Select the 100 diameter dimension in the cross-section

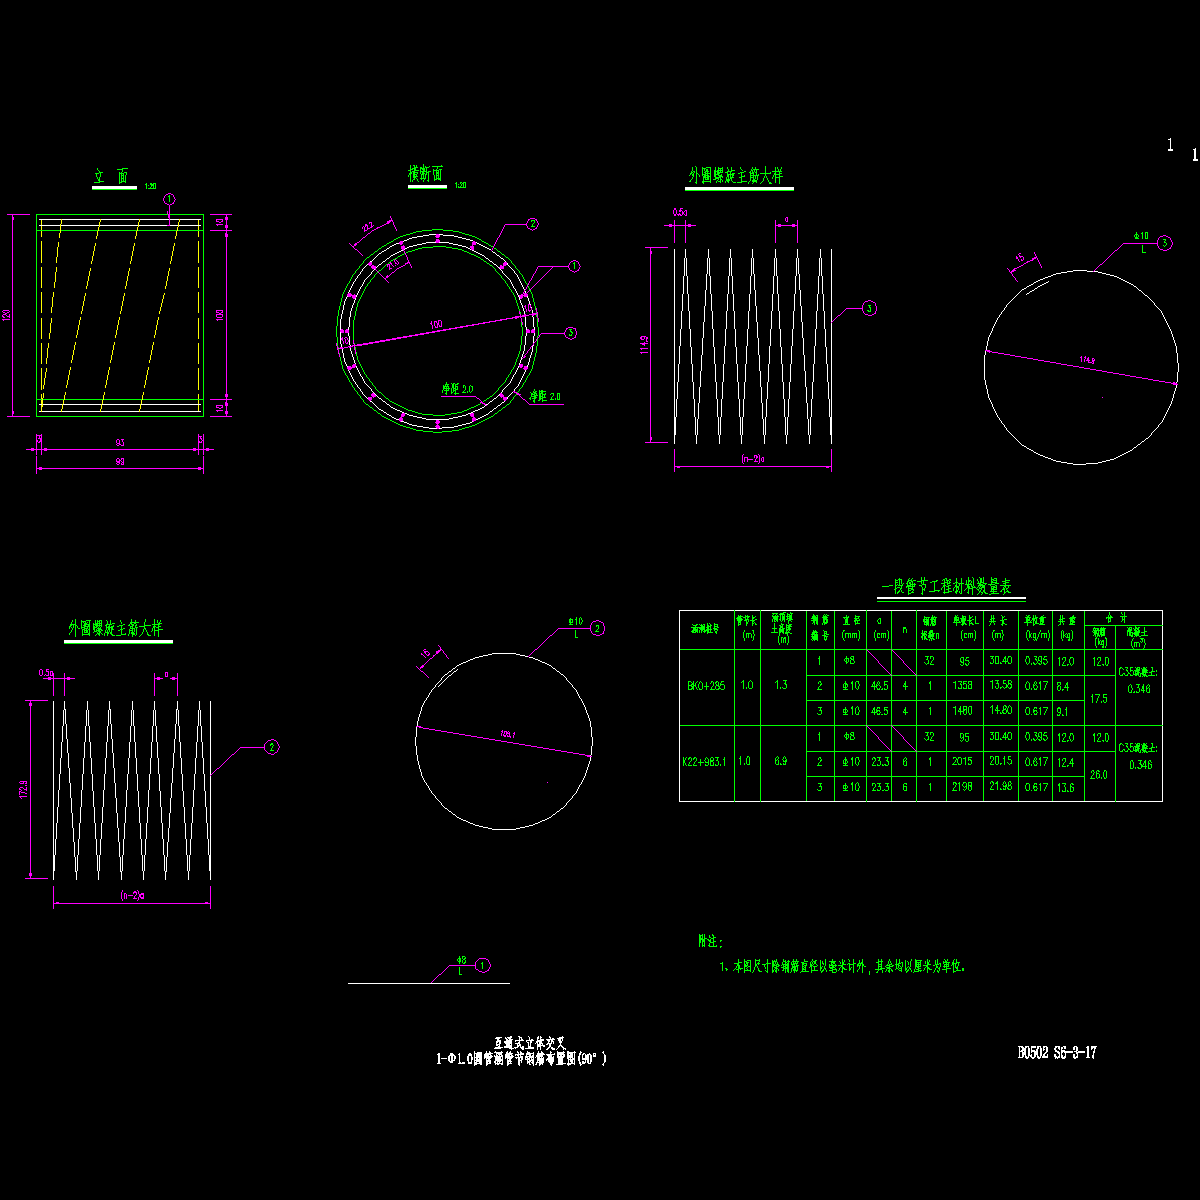(435, 325)
